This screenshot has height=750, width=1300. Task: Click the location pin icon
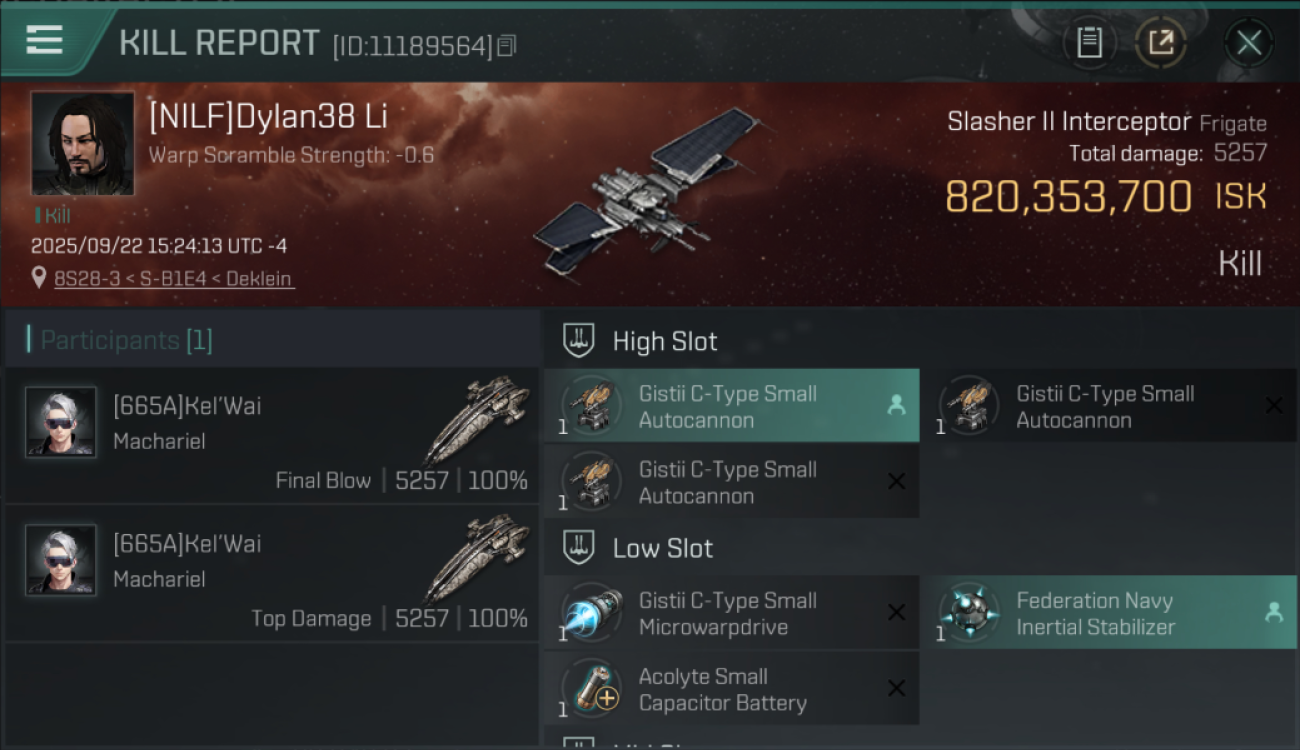point(39,278)
